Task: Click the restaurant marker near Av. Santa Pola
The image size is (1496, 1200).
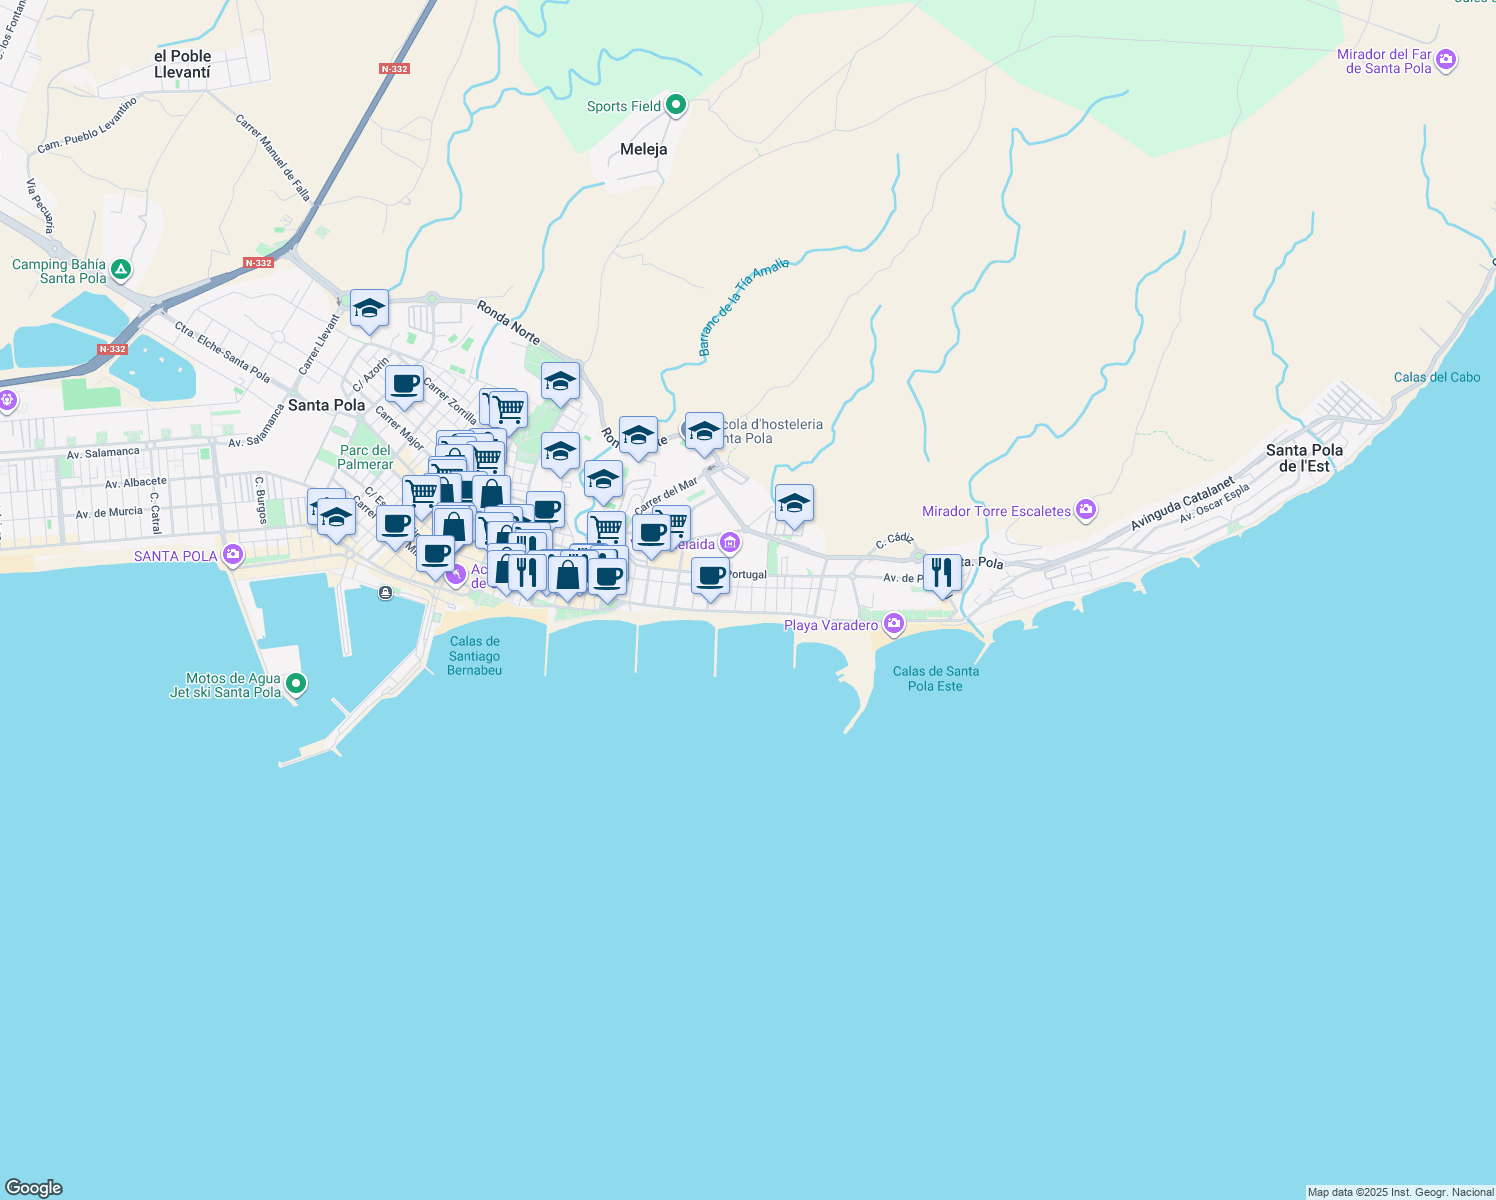Action: click(x=941, y=572)
